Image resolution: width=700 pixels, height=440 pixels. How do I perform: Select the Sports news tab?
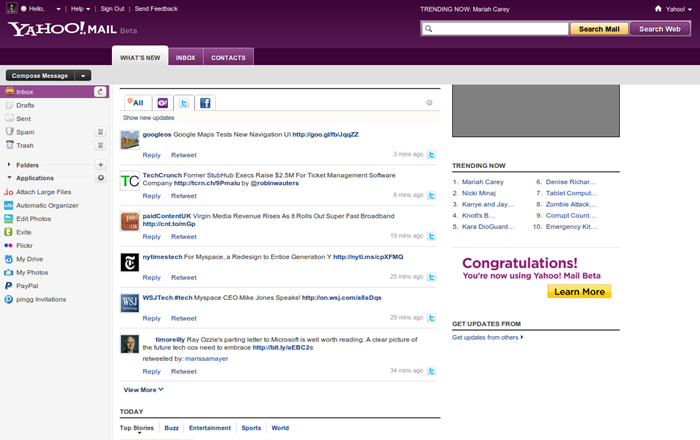251,428
